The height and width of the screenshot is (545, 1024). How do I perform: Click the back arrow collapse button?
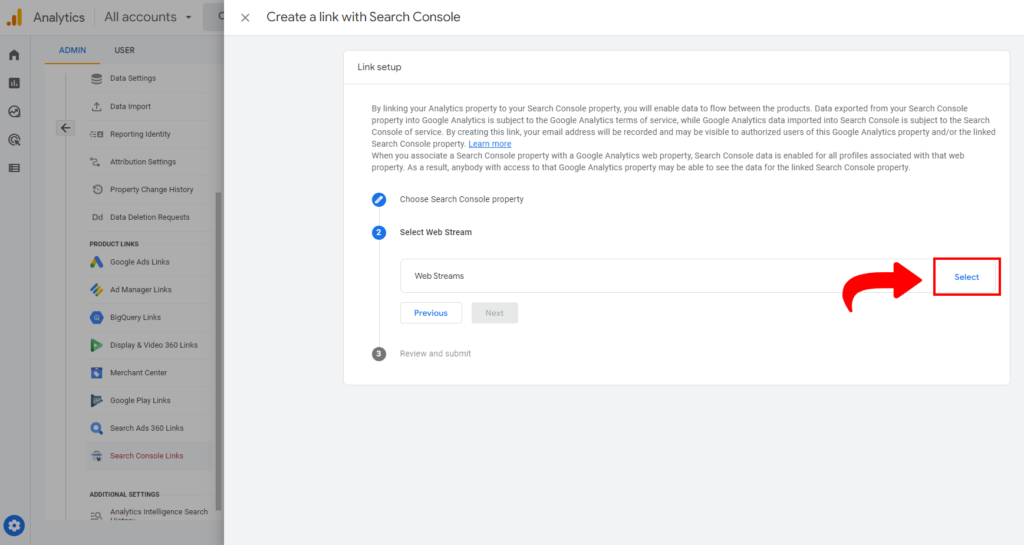pyautogui.click(x=65, y=128)
